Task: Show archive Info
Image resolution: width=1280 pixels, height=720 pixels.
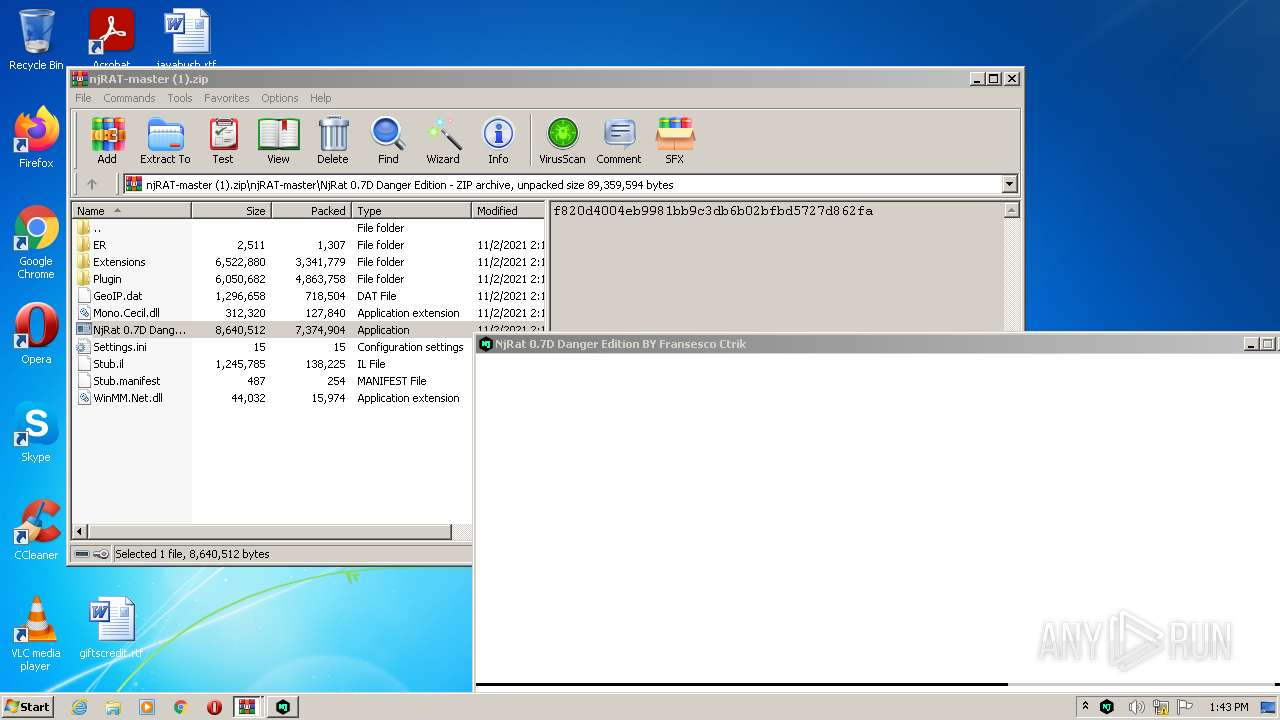Action: 498,141
